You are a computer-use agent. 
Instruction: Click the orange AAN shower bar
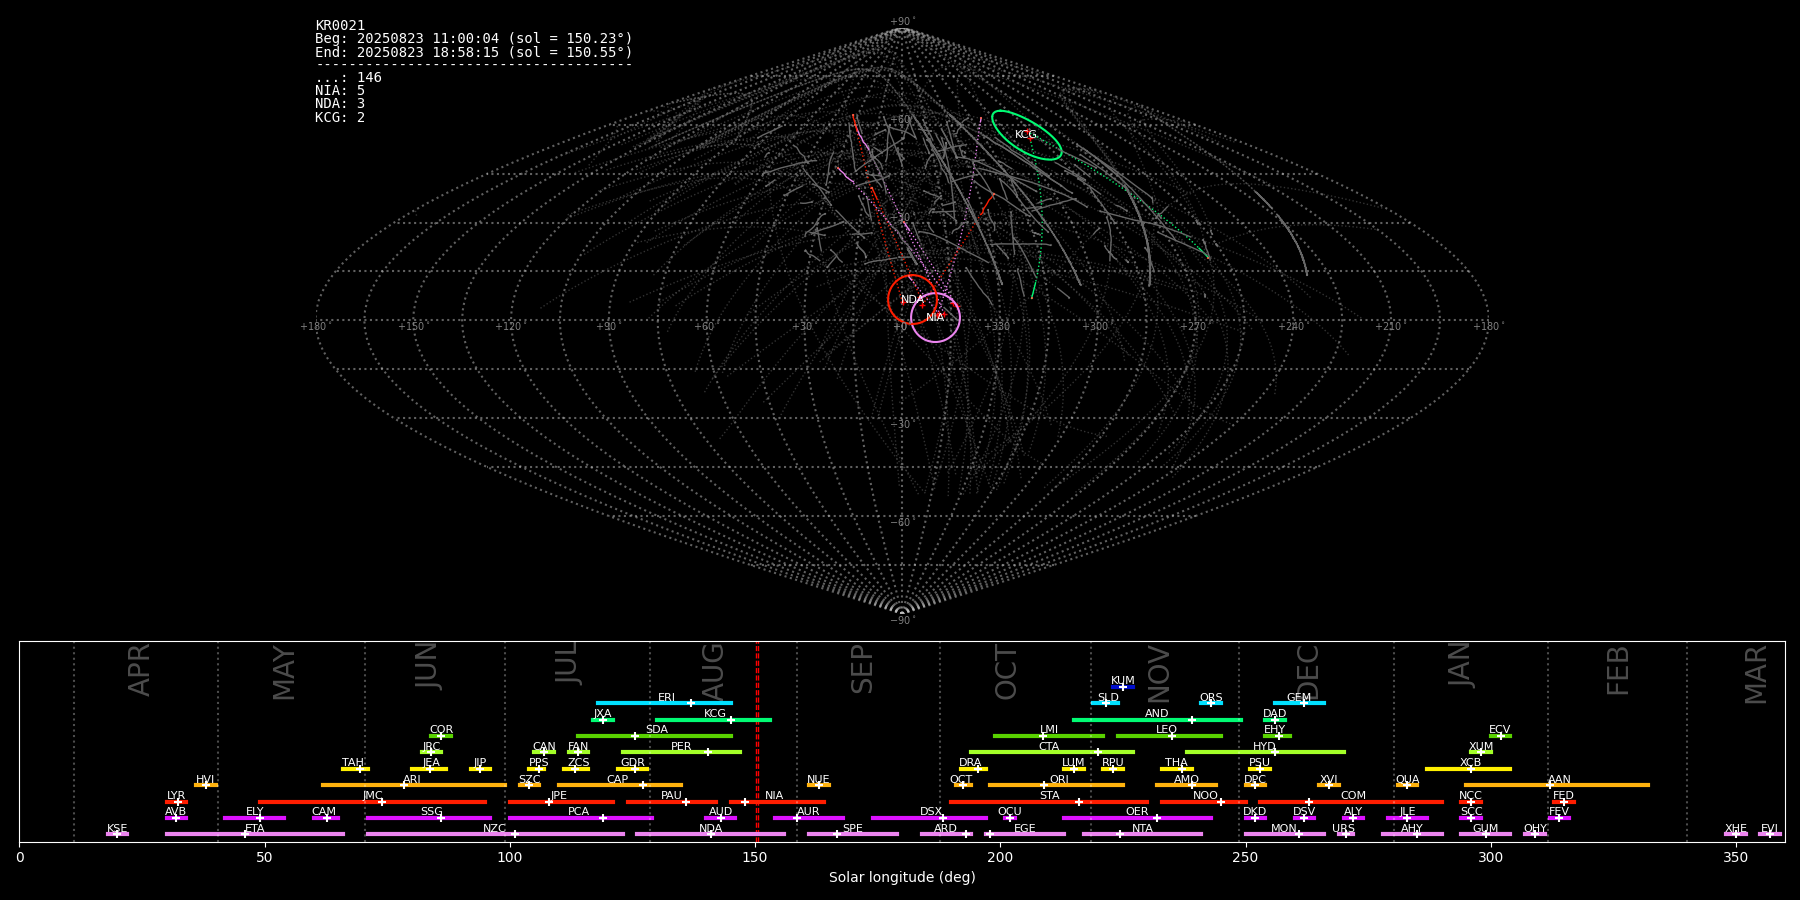point(1557,785)
